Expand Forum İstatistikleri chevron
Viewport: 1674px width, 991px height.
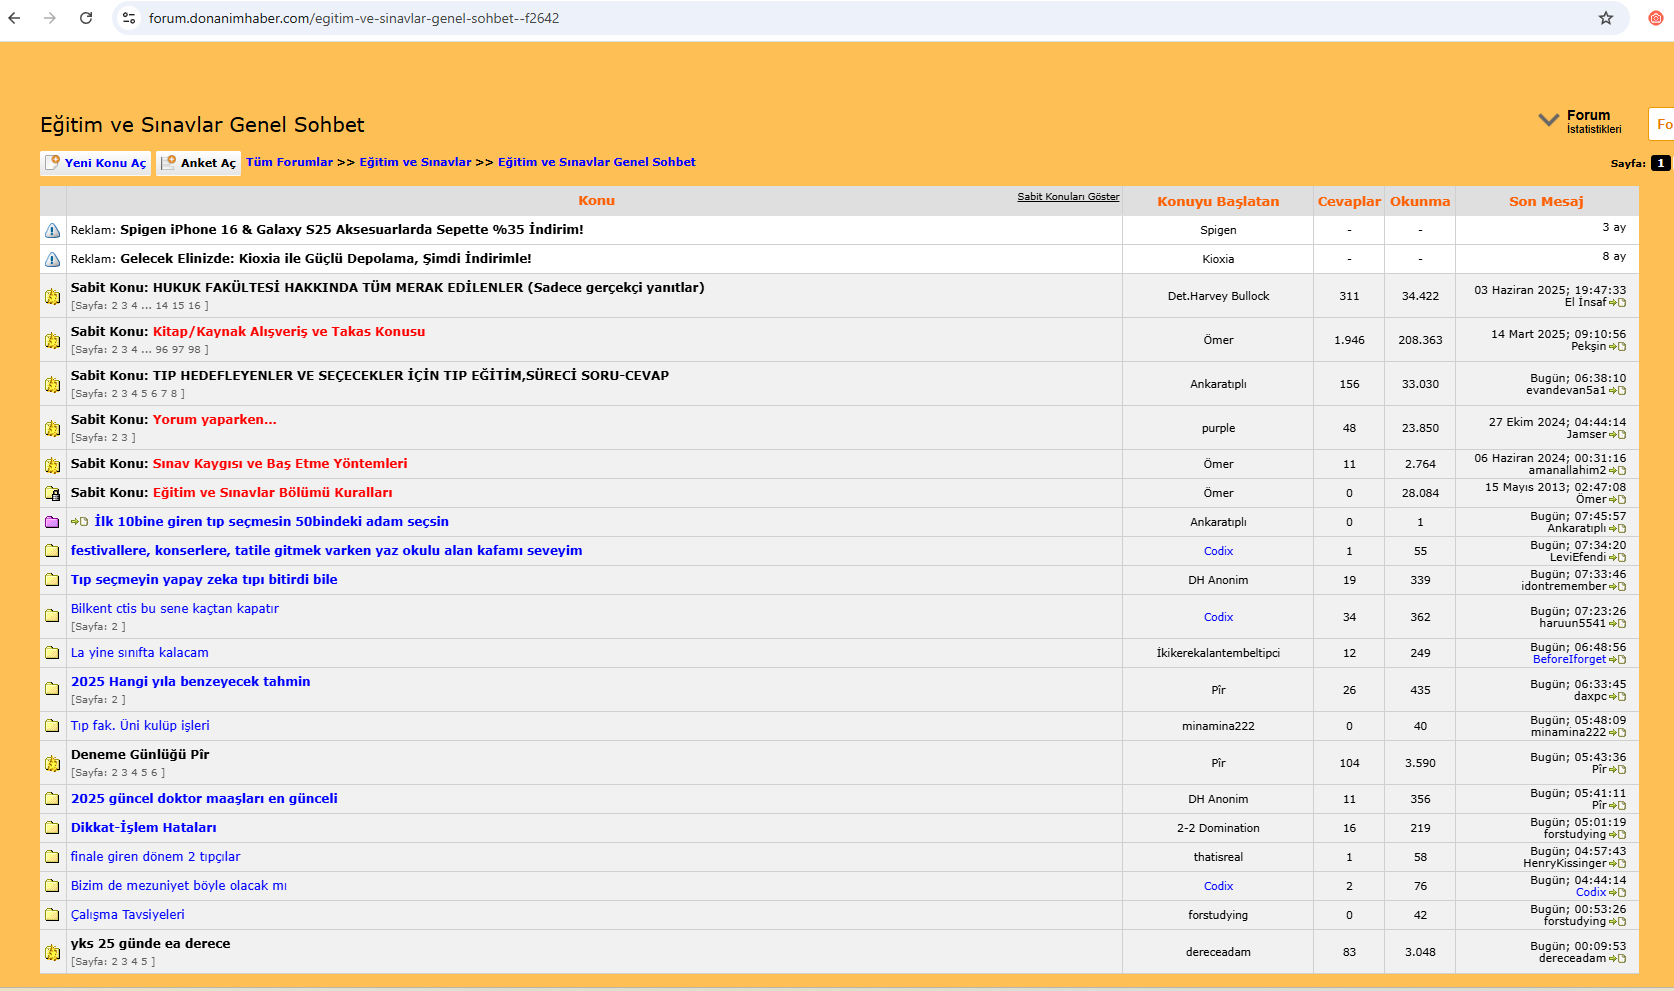pyautogui.click(x=1548, y=120)
